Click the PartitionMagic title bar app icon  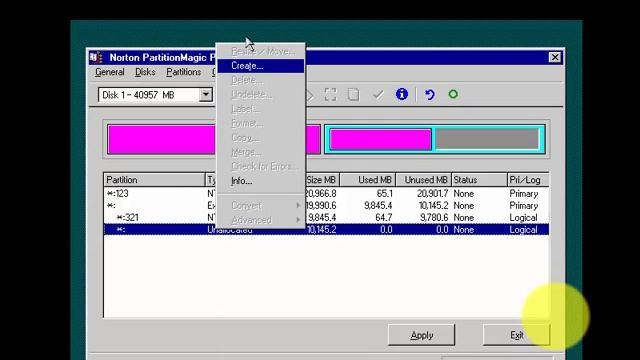pyautogui.click(x=96, y=57)
